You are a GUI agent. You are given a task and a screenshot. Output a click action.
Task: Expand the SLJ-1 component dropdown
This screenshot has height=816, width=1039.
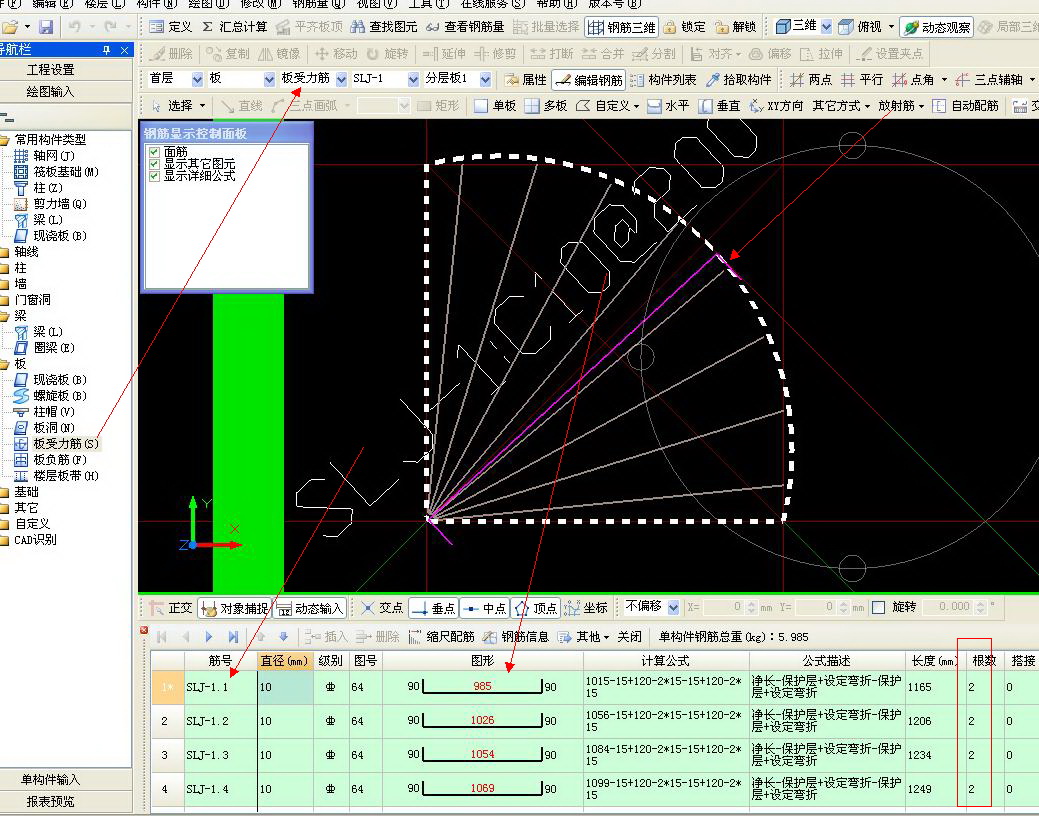point(413,79)
